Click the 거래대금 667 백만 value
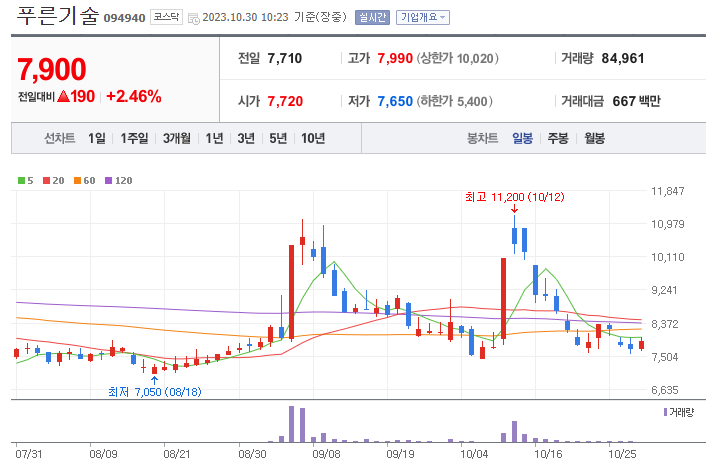The height and width of the screenshot is (473, 706). pos(636,101)
